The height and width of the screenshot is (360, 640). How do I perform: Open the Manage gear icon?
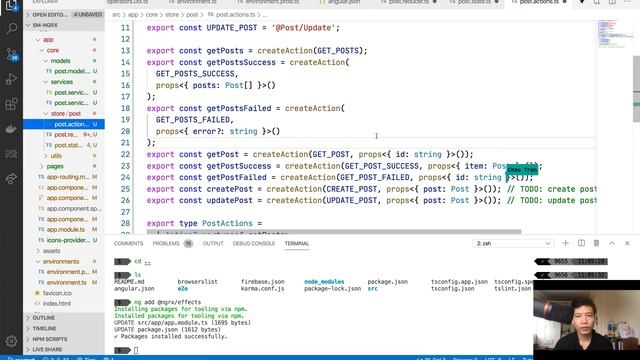tap(11, 341)
